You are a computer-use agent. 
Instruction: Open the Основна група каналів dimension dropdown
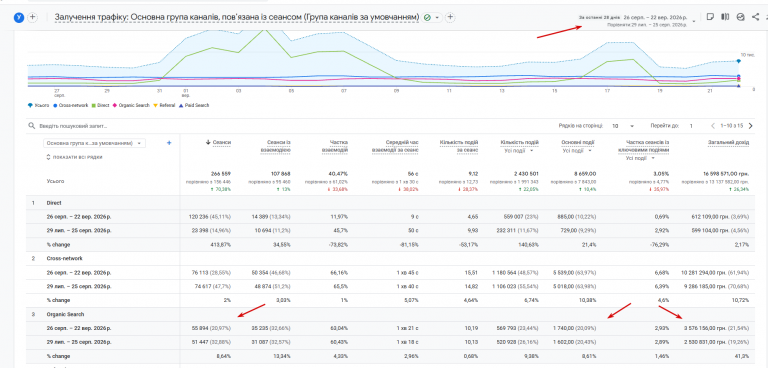pyautogui.click(x=94, y=143)
